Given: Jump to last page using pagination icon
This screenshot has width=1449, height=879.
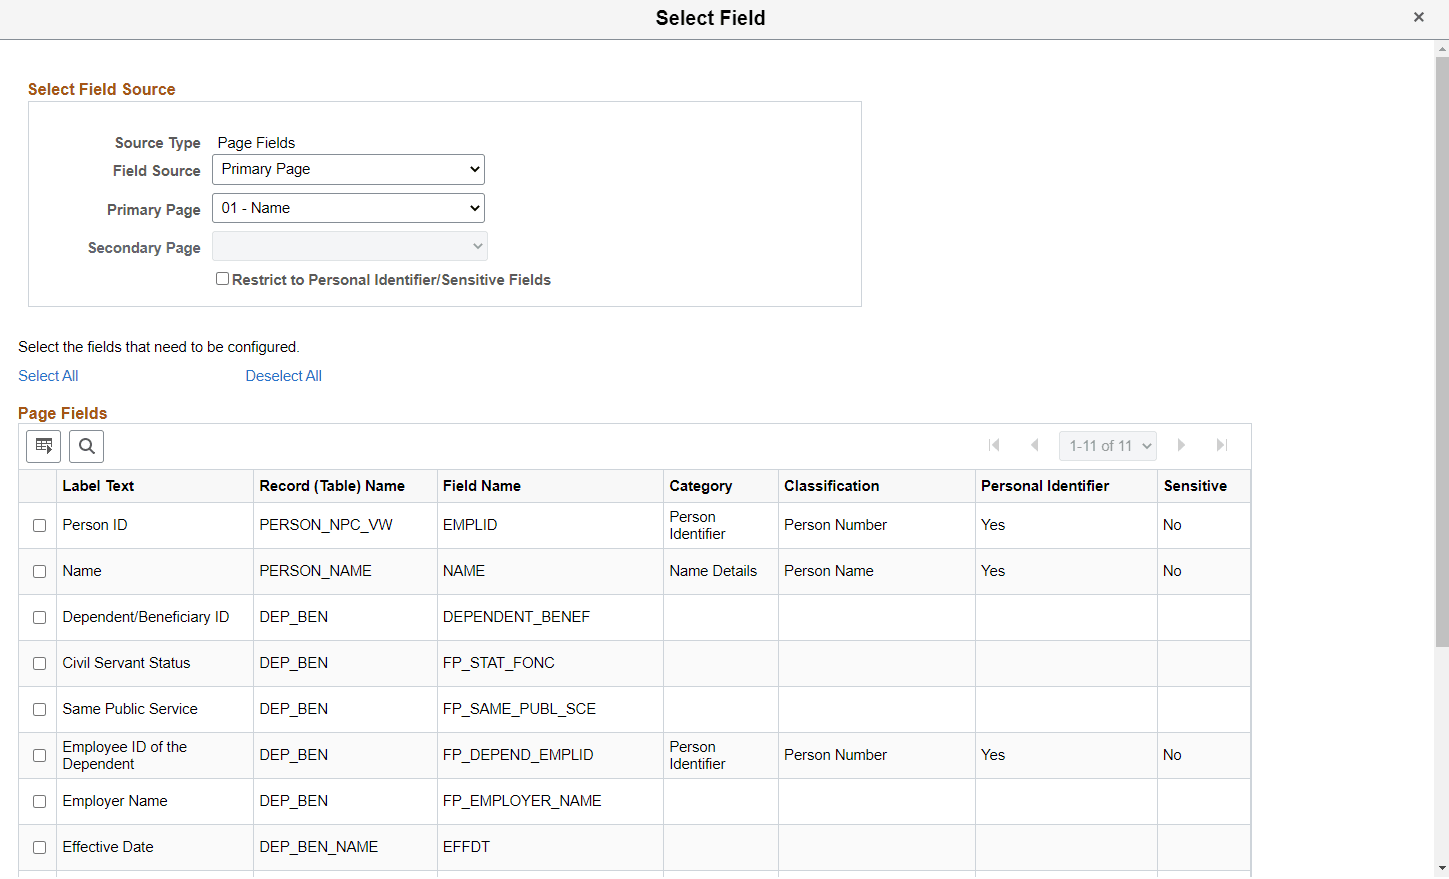Looking at the screenshot, I should pos(1221,445).
